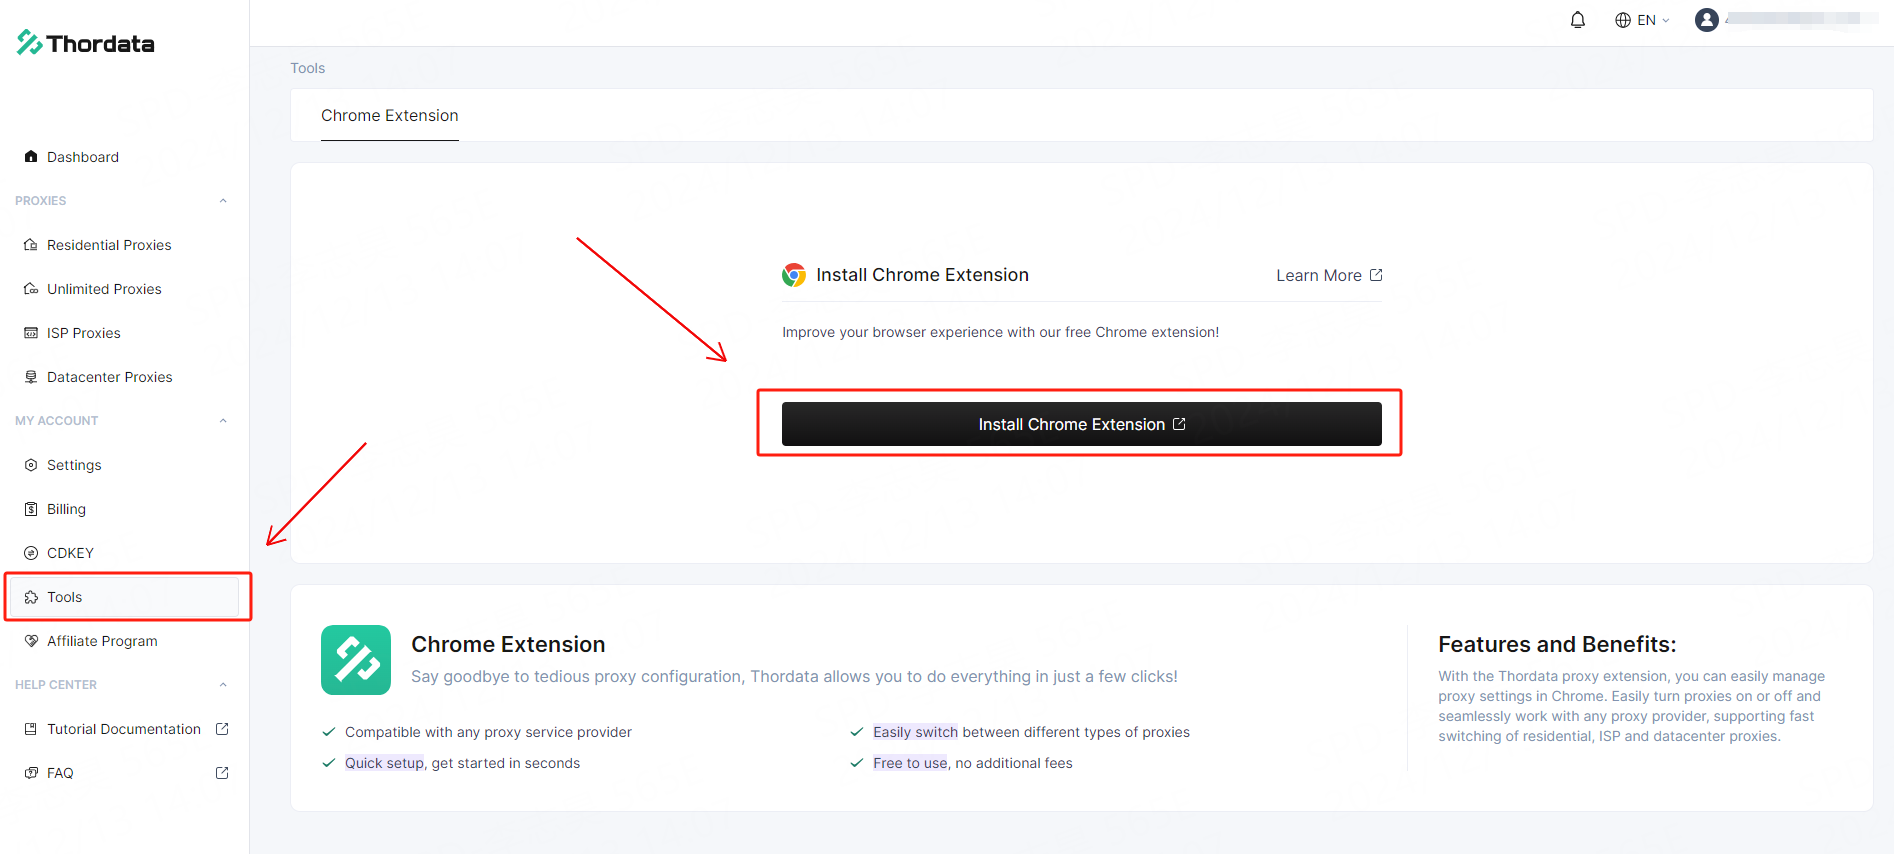Click the Datacenter Proxies icon
The height and width of the screenshot is (854, 1894).
click(x=31, y=377)
